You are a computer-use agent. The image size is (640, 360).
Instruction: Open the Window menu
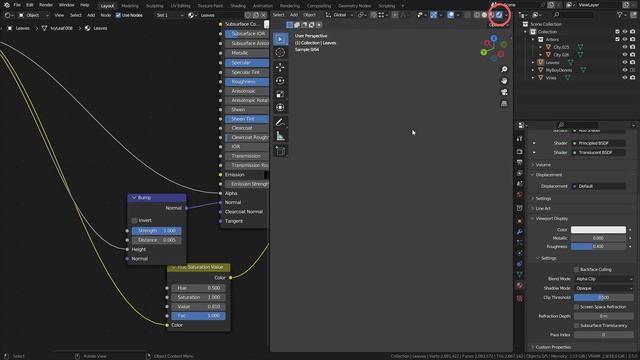click(x=67, y=5)
